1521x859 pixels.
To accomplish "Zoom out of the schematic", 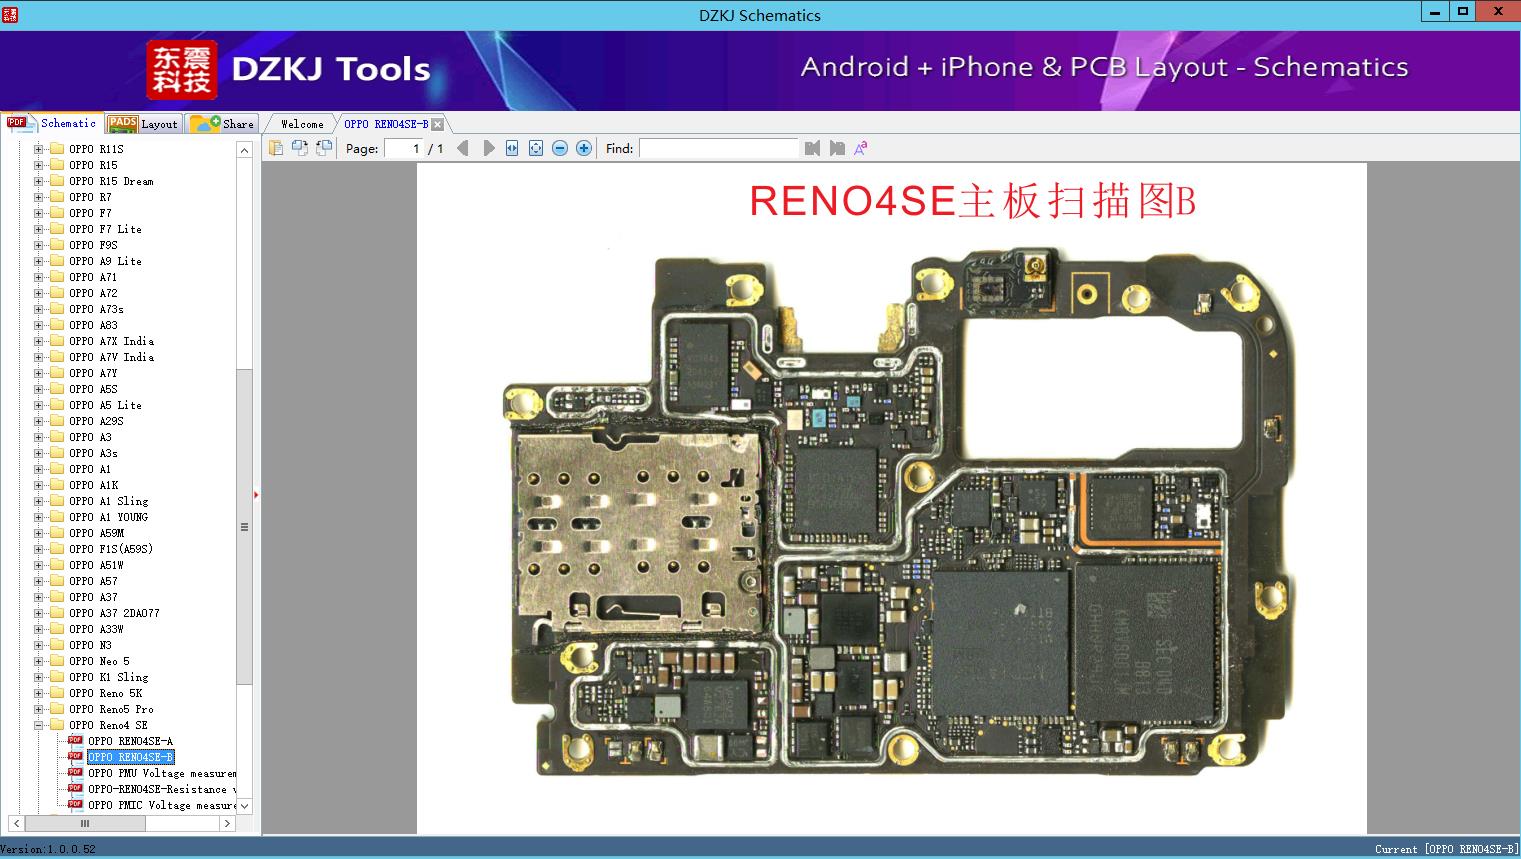I will [x=560, y=148].
